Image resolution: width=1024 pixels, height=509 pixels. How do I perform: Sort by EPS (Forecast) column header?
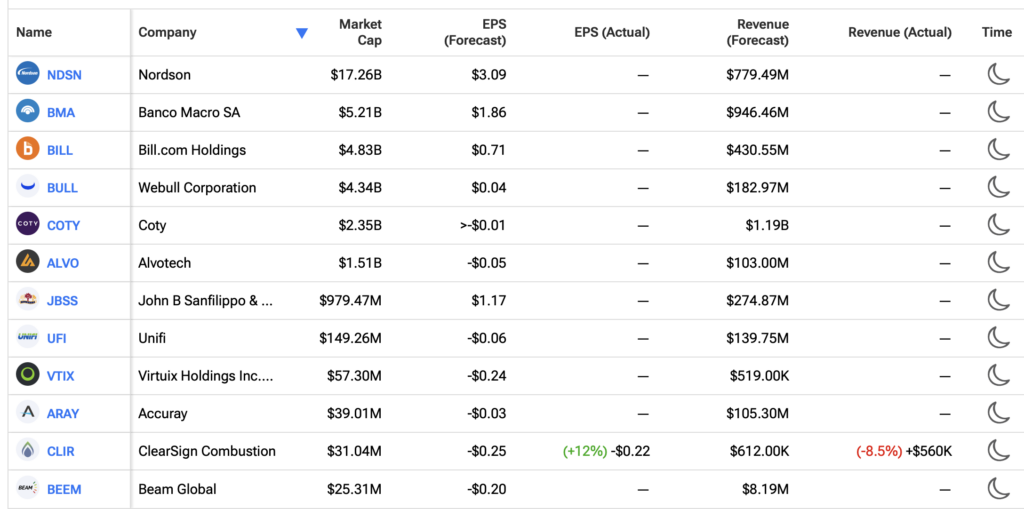pos(475,33)
